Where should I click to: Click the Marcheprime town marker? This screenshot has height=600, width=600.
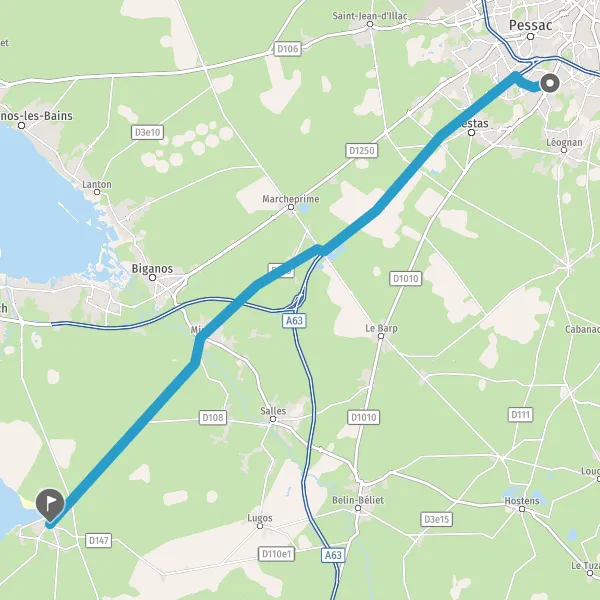tap(291, 207)
